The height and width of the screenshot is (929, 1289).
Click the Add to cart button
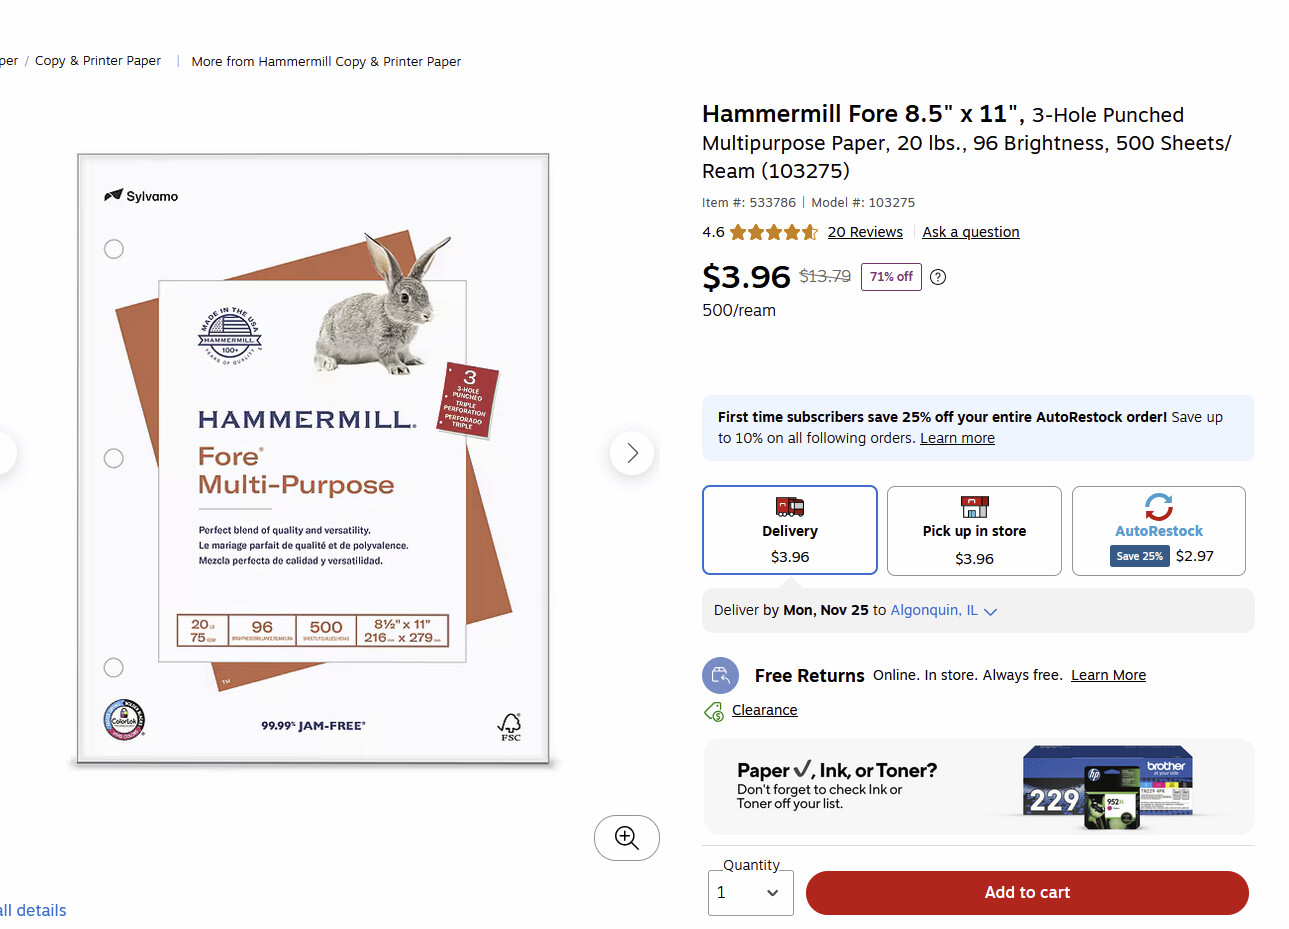pyautogui.click(x=1027, y=893)
